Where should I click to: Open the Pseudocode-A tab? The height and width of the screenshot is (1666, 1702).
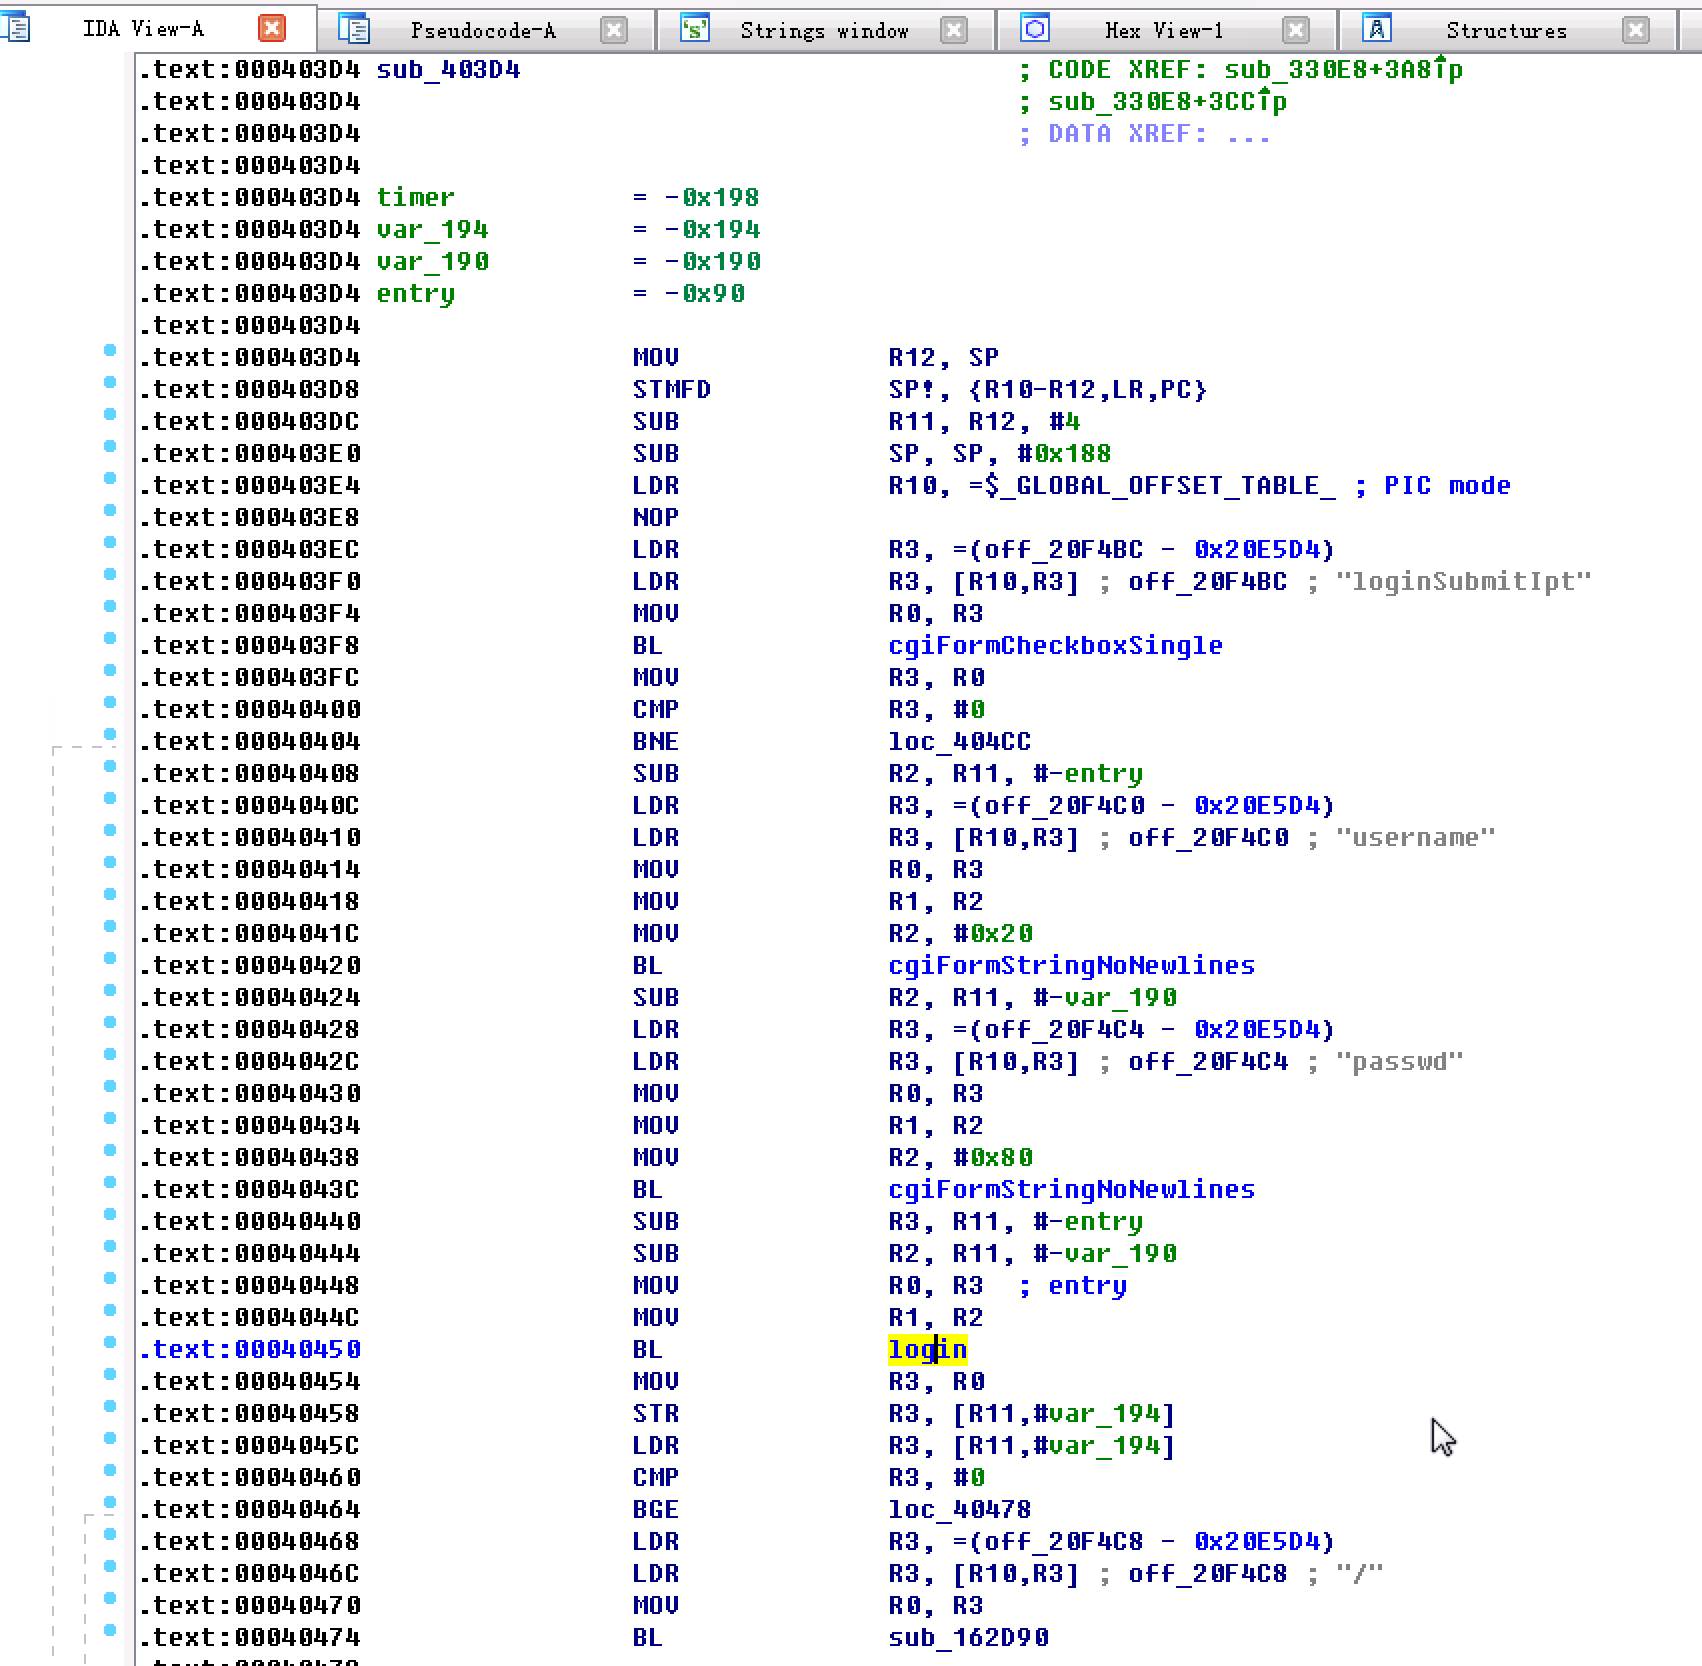tap(483, 31)
